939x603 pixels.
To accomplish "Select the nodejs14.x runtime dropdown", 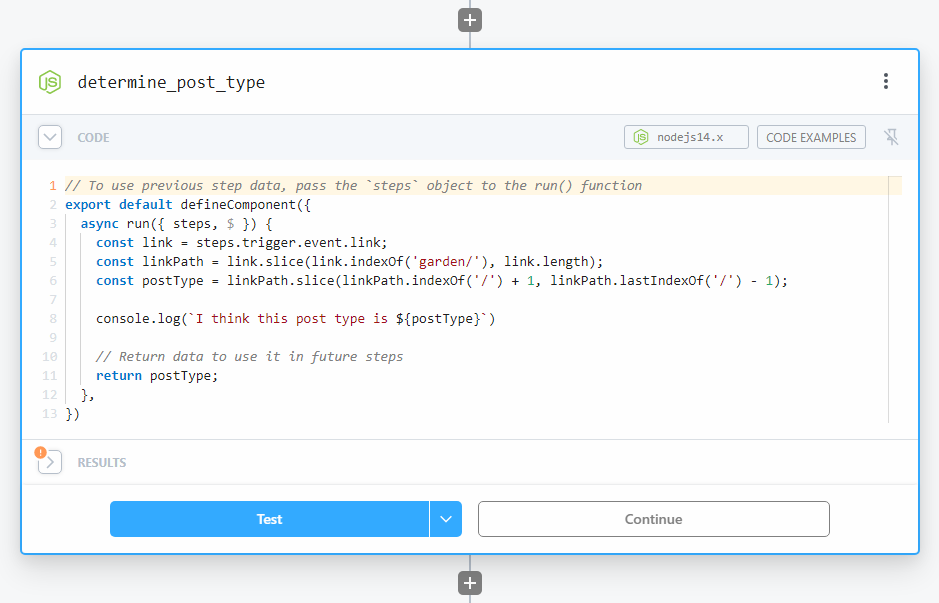I will pyautogui.click(x=686, y=137).
